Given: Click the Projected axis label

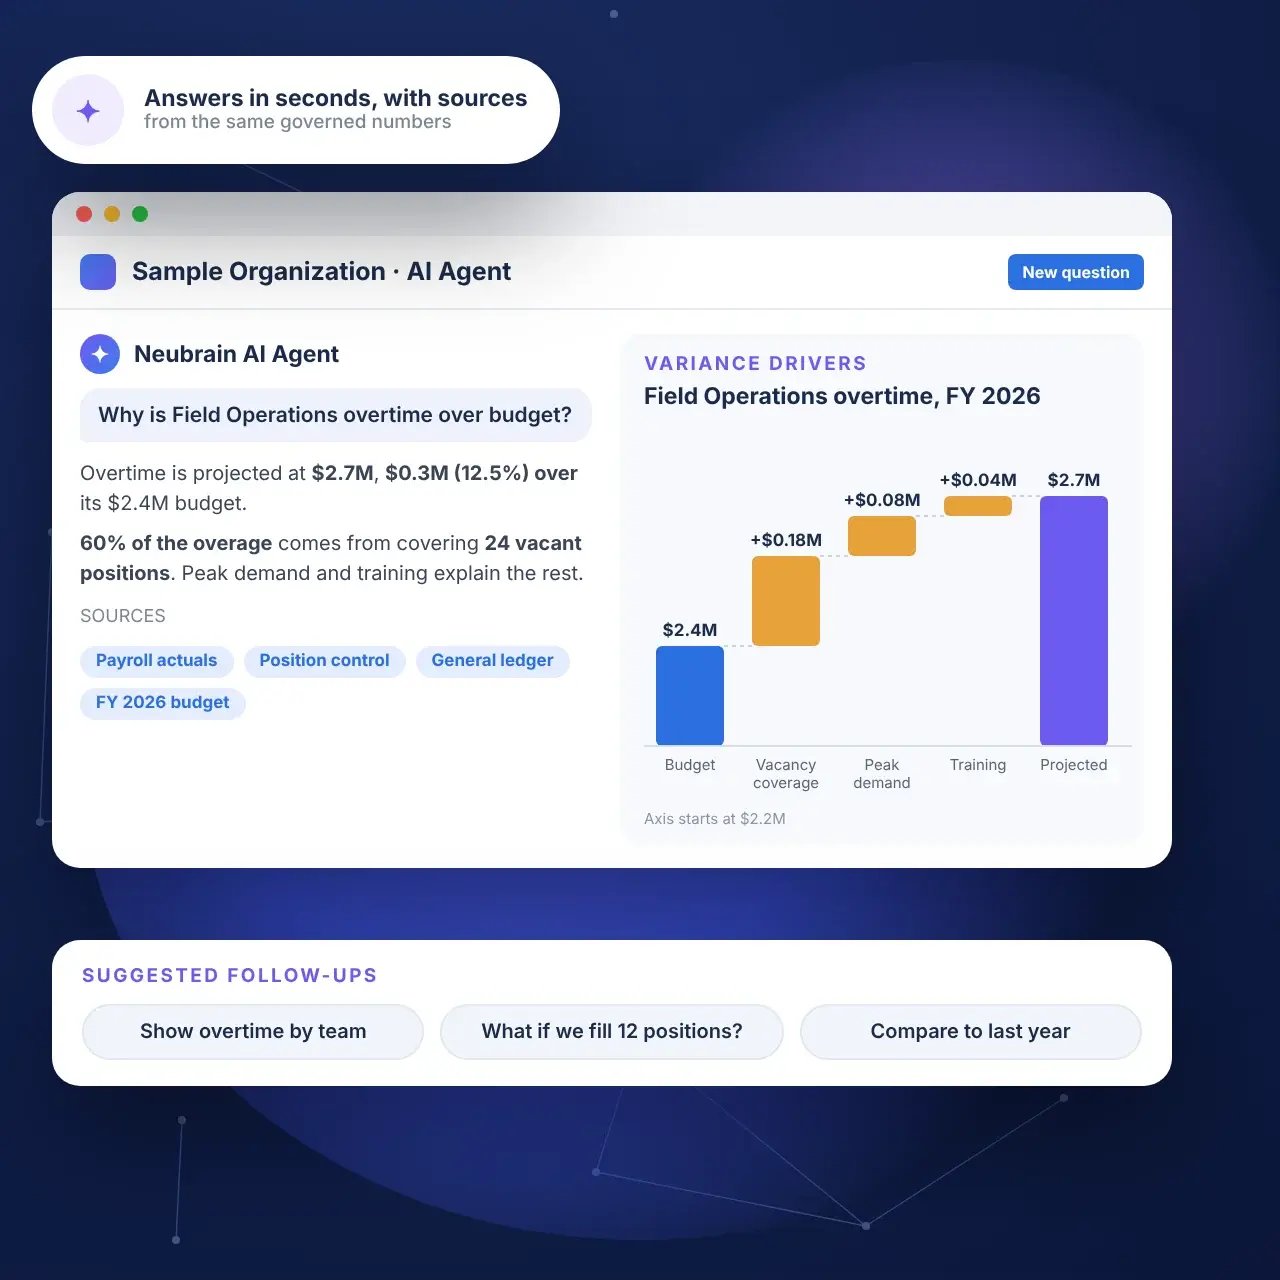Looking at the screenshot, I should click(1074, 765).
